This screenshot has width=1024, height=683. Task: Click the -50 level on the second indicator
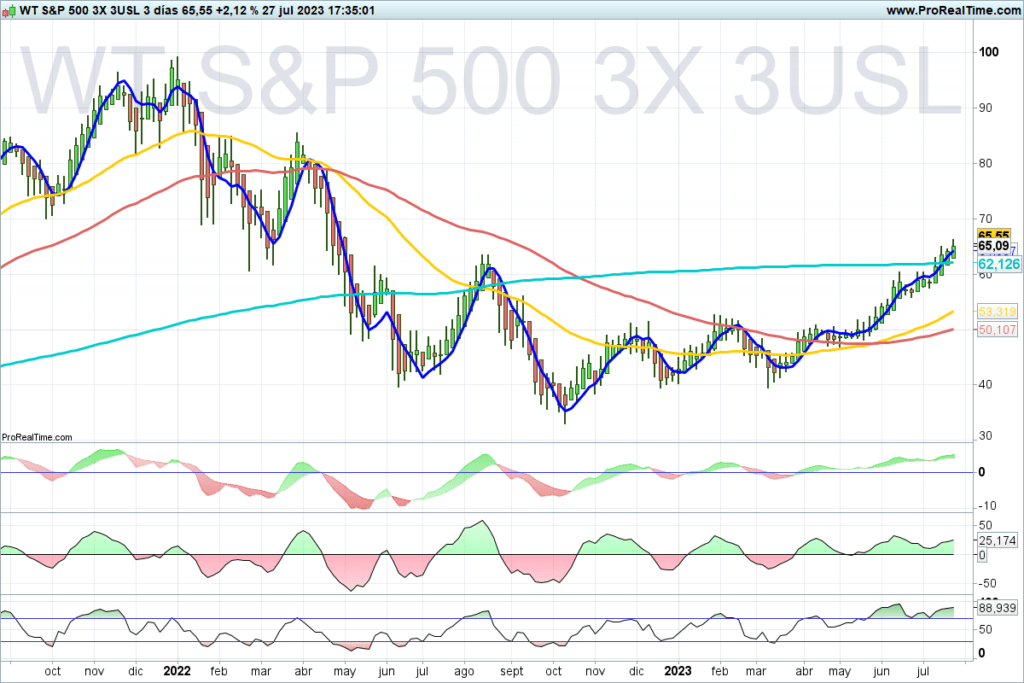[986, 583]
